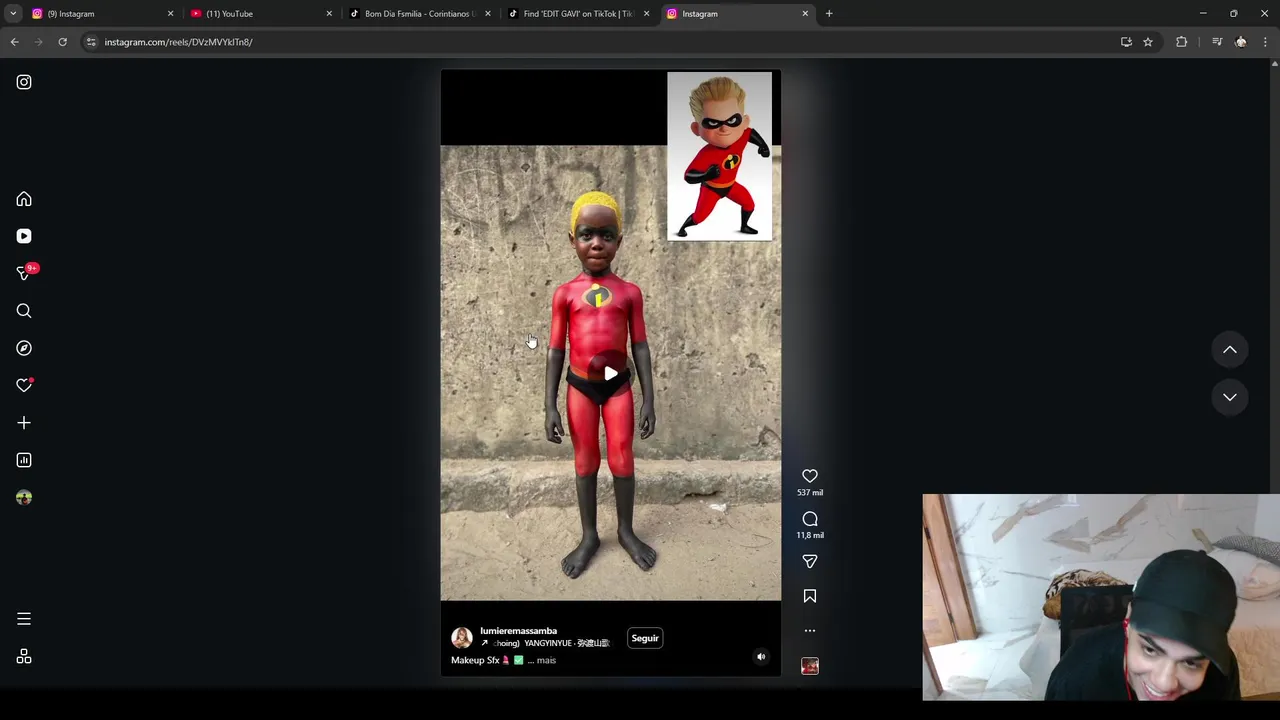1280x720 pixels.
Task: Toggle the reel's sound with the speaker icon
Action: pos(761,657)
